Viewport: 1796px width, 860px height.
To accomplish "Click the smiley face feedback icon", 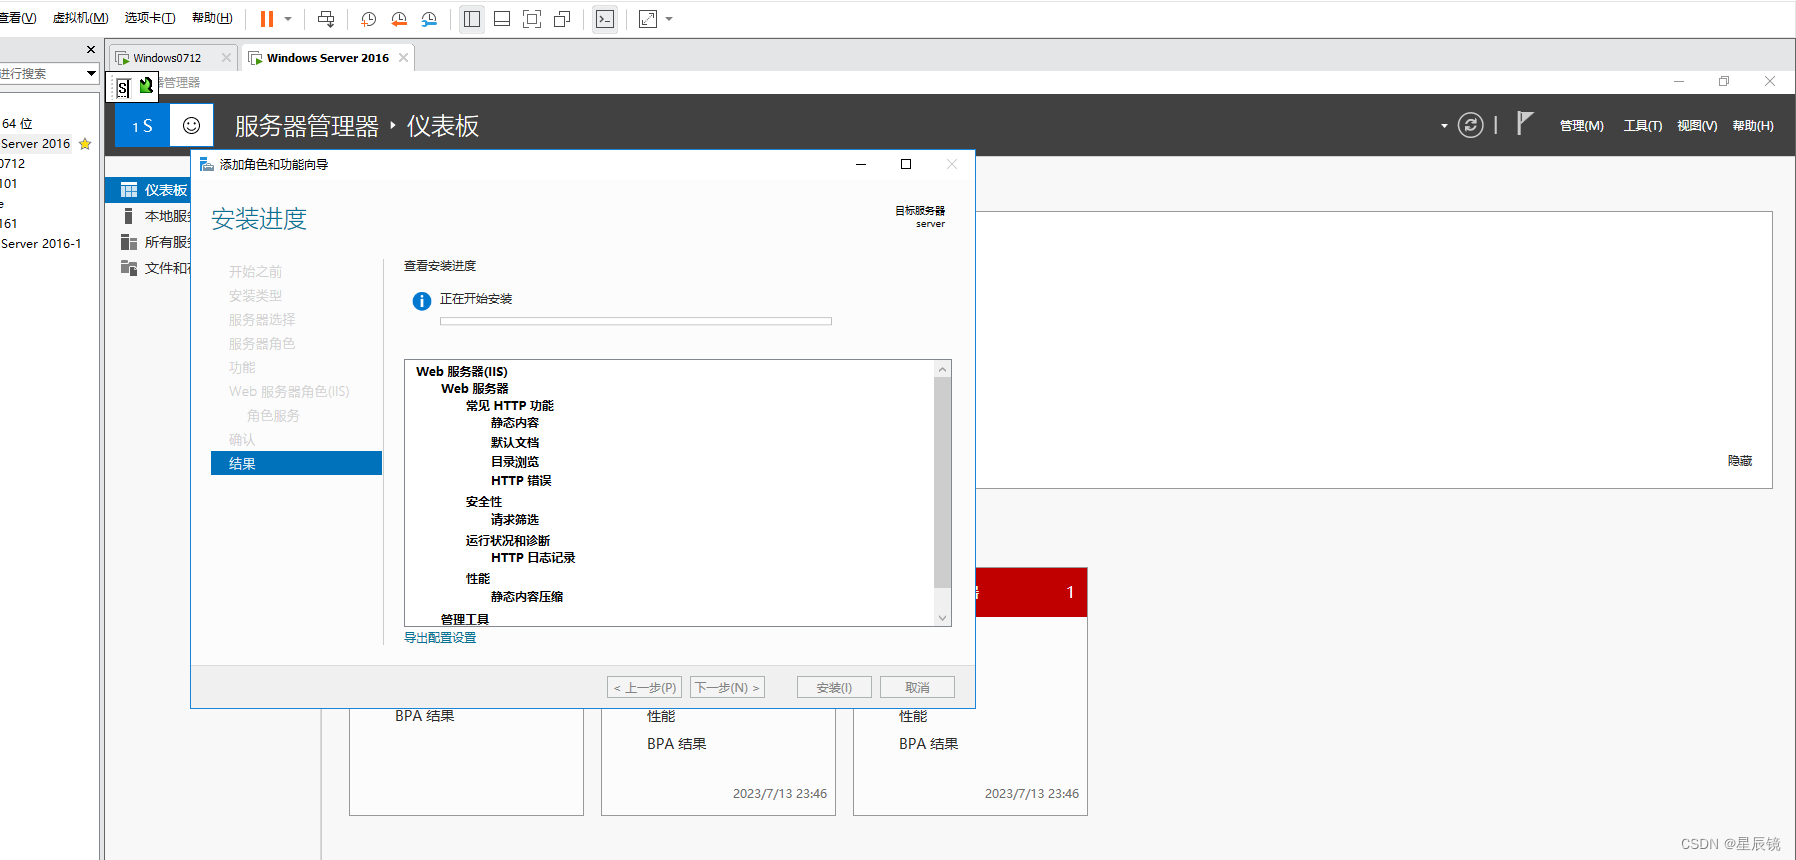I will (x=192, y=126).
